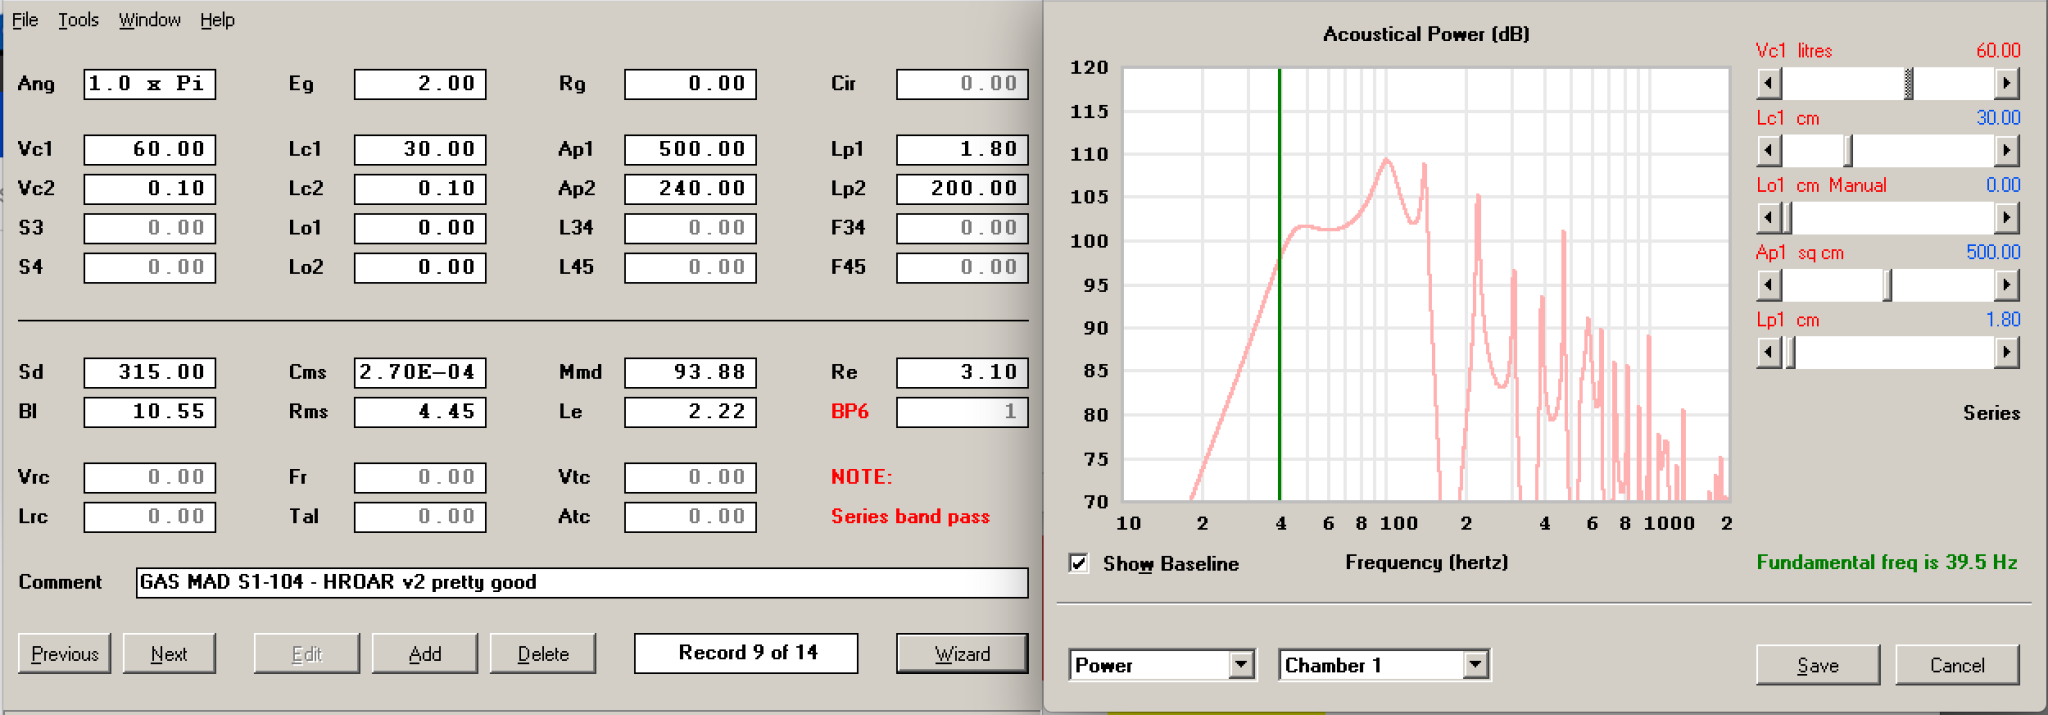Click the Lc1 cm slider thumb
The image size is (2048, 715).
pyautogui.click(x=1848, y=151)
